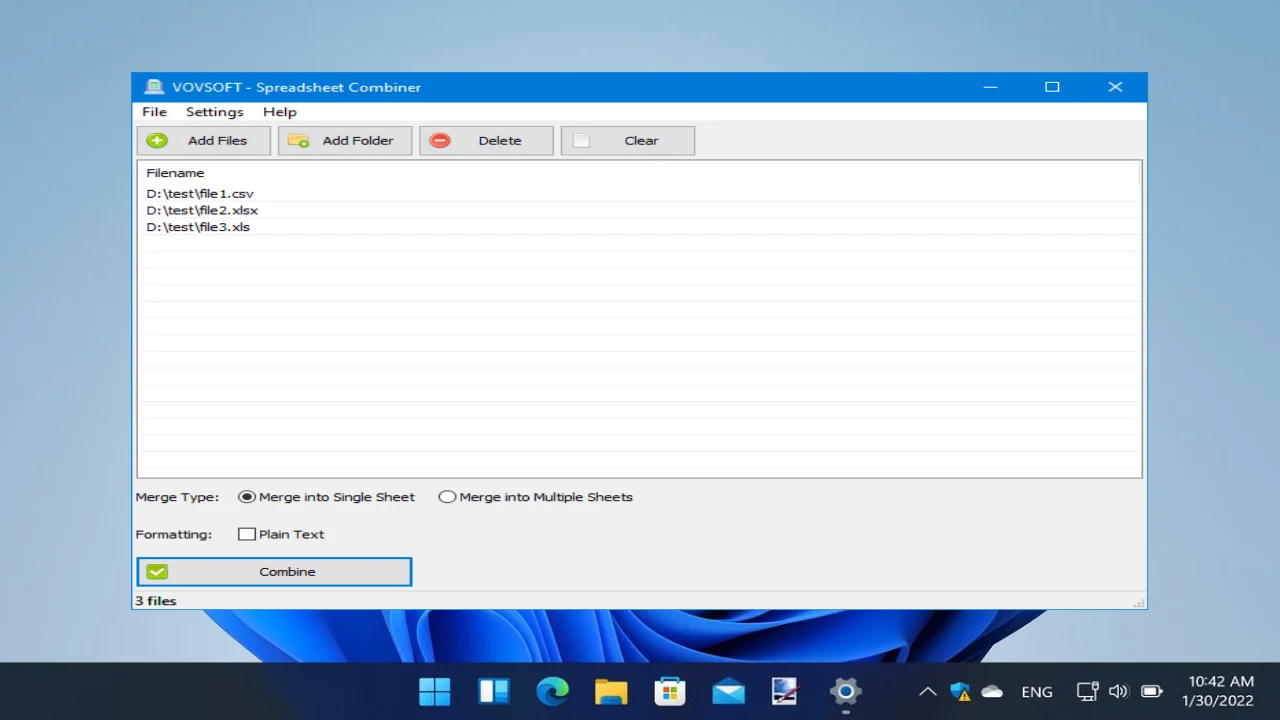Minimize the Spreadsheet Combiner window
This screenshot has width=1280, height=720.
click(990, 87)
